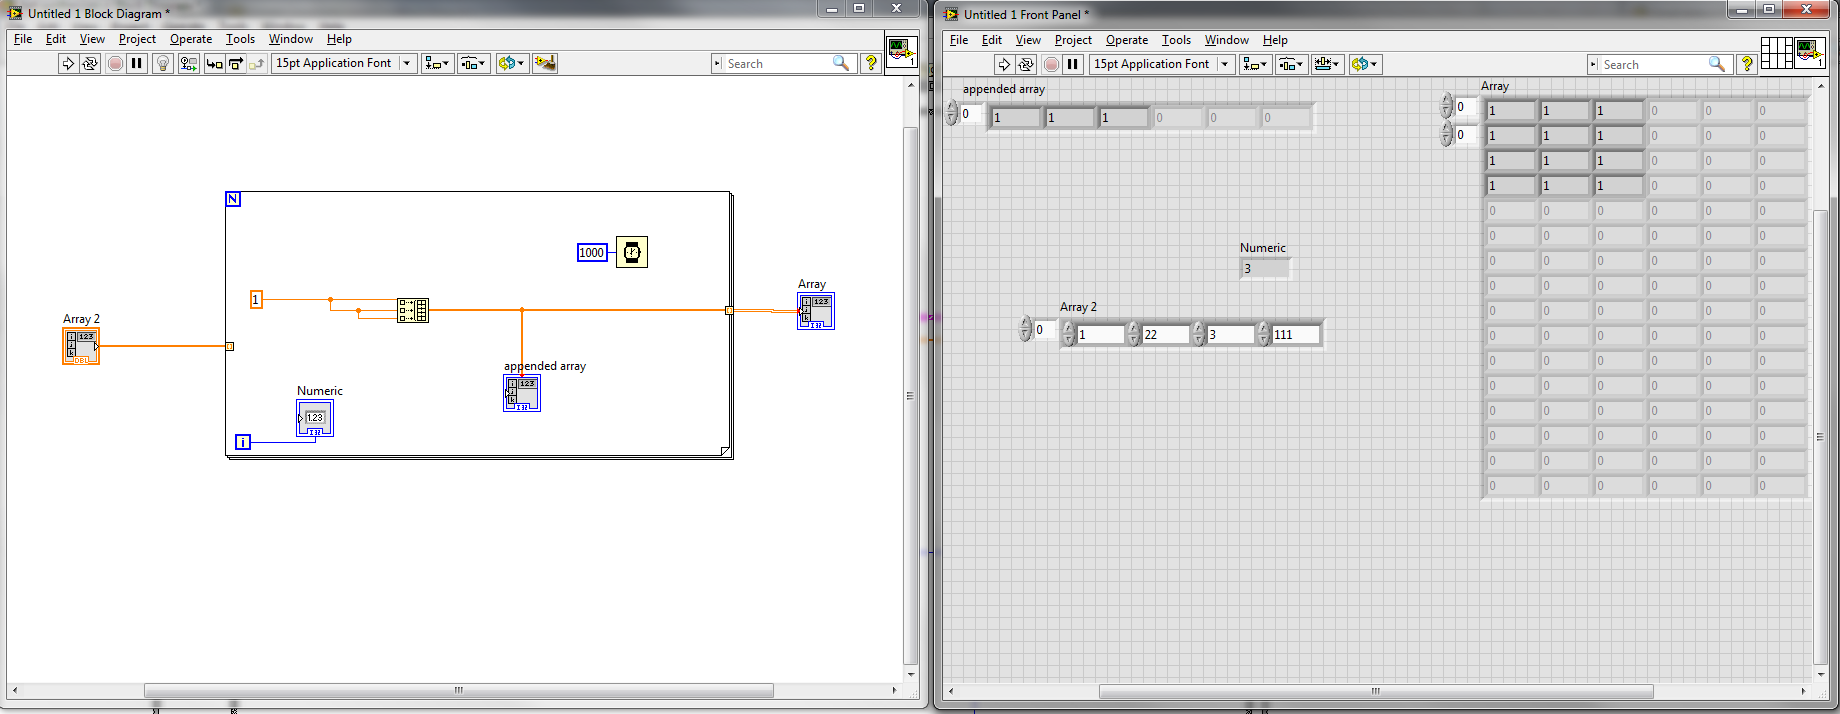Click Numeric indicator terminal in loop
Viewport: 1840px width, 714px height.
pos(315,418)
